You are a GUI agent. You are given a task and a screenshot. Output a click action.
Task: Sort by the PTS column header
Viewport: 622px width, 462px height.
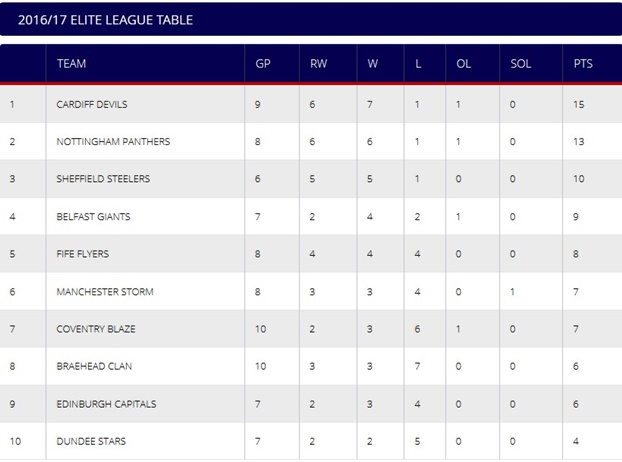click(x=583, y=63)
